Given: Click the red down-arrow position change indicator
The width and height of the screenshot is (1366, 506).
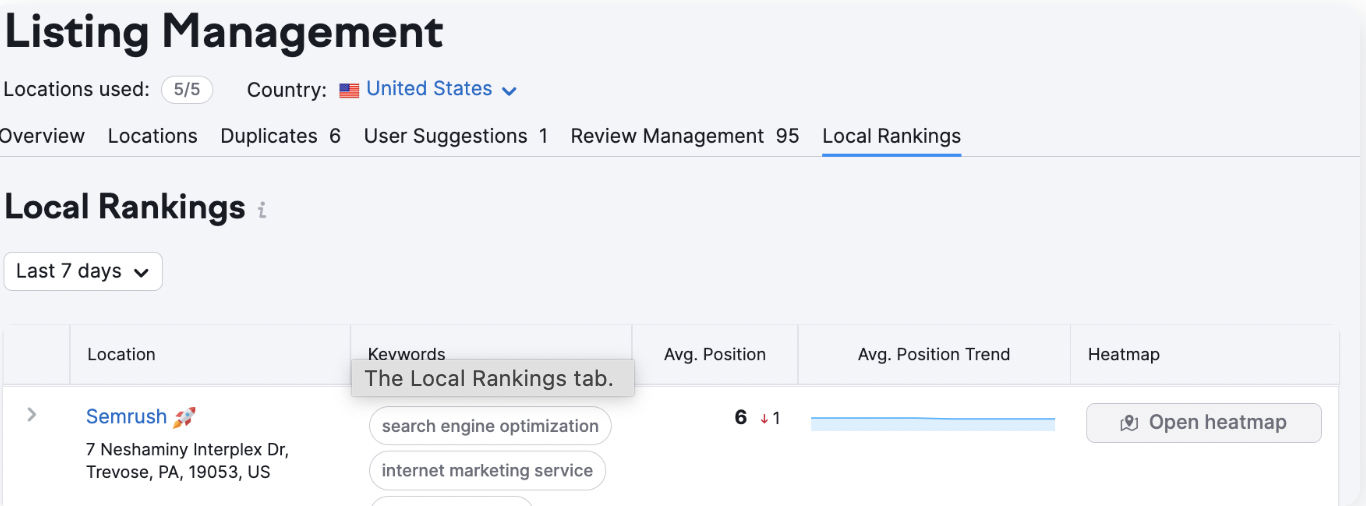Looking at the screenshot, I should click(x=764, y=419).
